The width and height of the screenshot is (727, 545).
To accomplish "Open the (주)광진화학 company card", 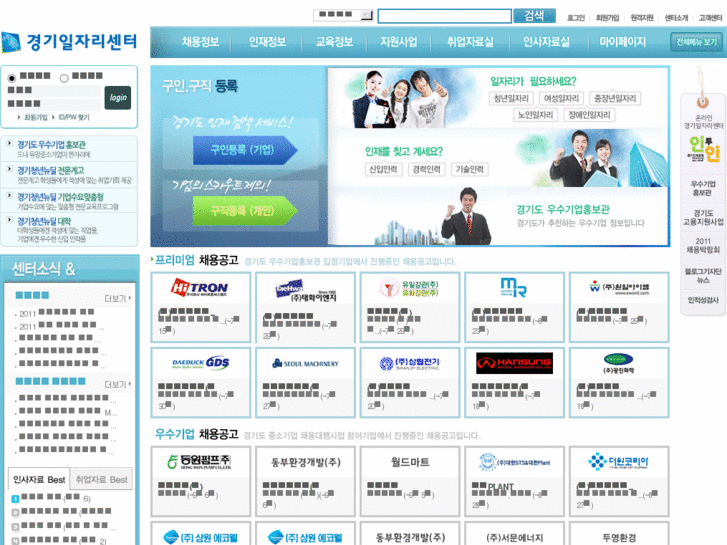I will (x=619, y=383).
